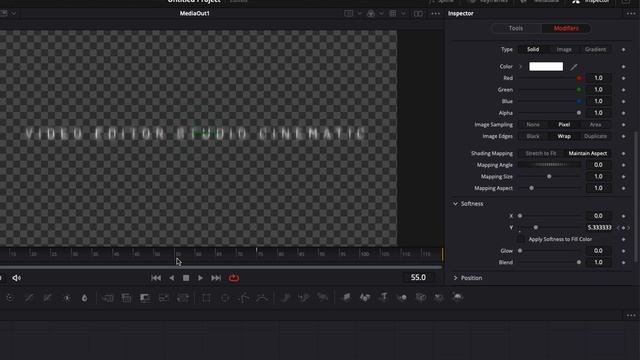Add a Hue Curves node from the toolbar
This screenshot has width=640, height=360.
coord(47,298)
